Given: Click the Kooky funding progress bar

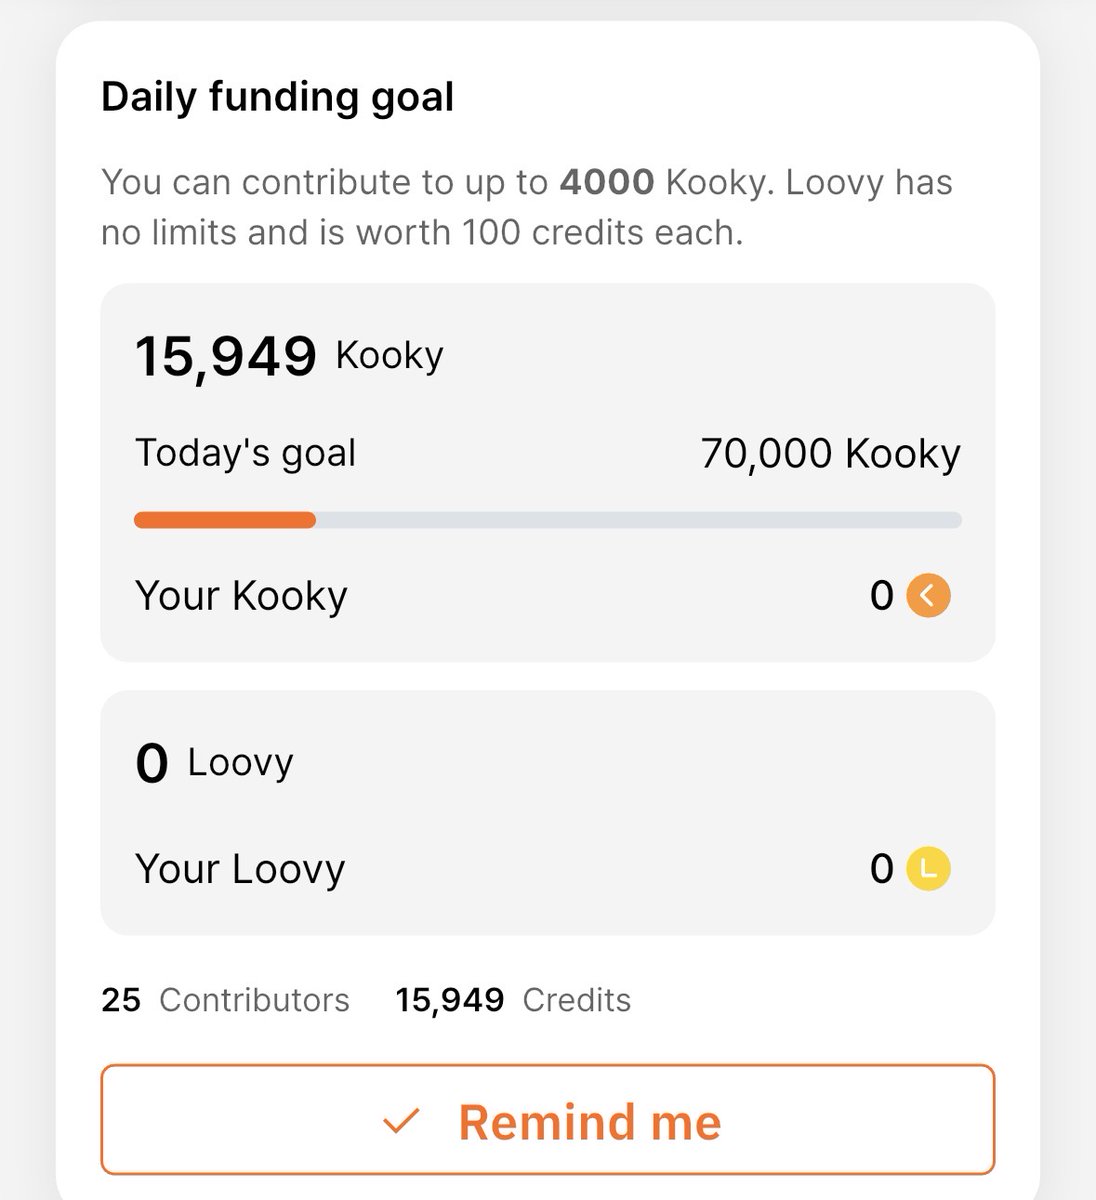Looking at the screenshot, I should (548, 520).
